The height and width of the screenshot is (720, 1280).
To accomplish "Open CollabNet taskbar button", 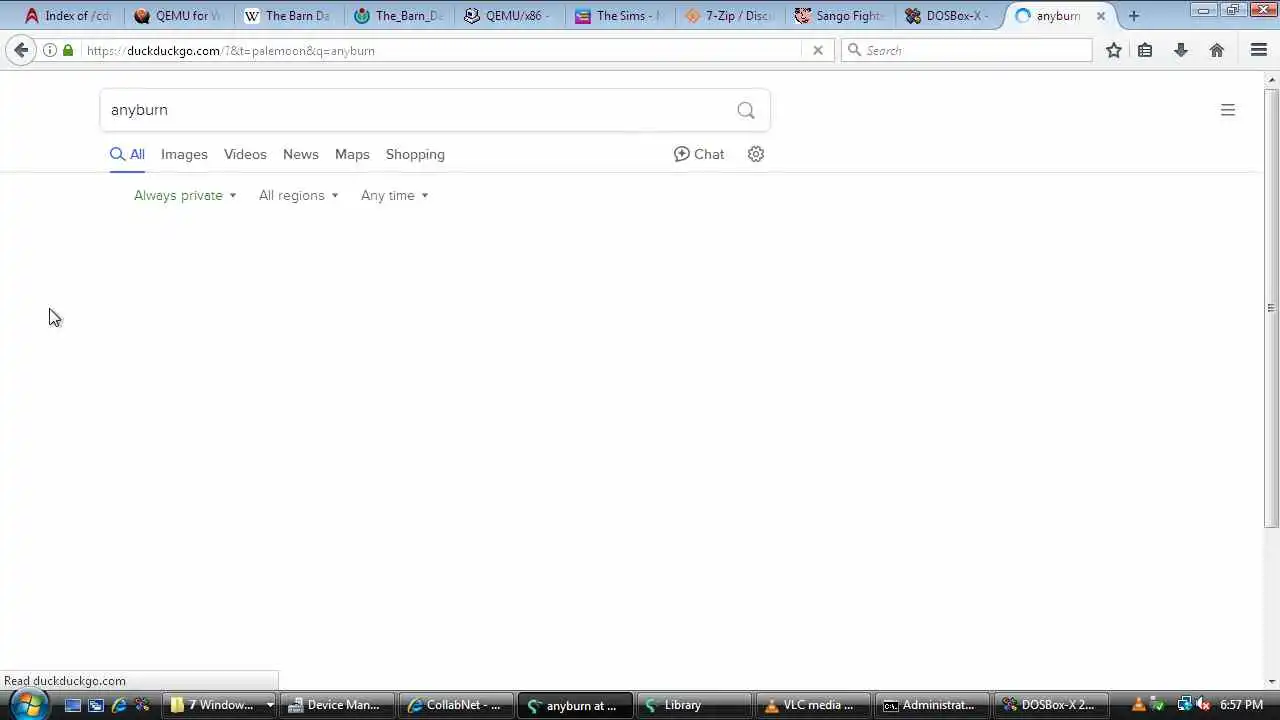I will pyautogui.click(x=456, y=705).
